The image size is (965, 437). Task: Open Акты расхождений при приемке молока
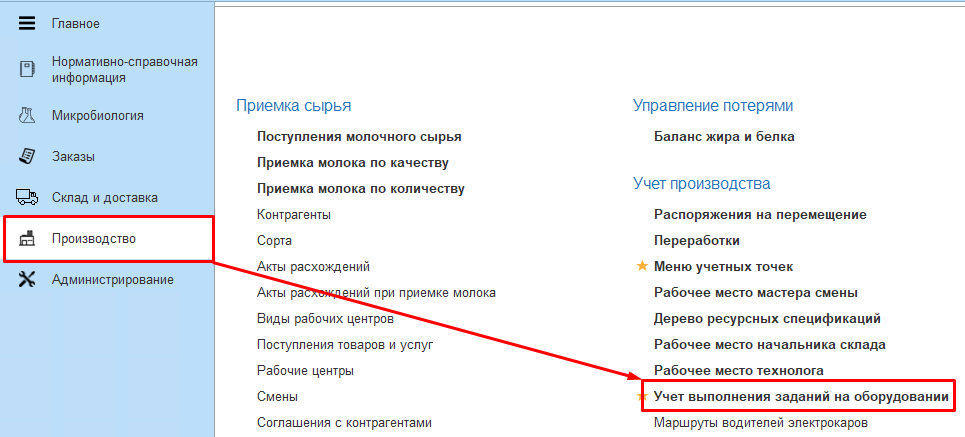(x=376, y=292)
